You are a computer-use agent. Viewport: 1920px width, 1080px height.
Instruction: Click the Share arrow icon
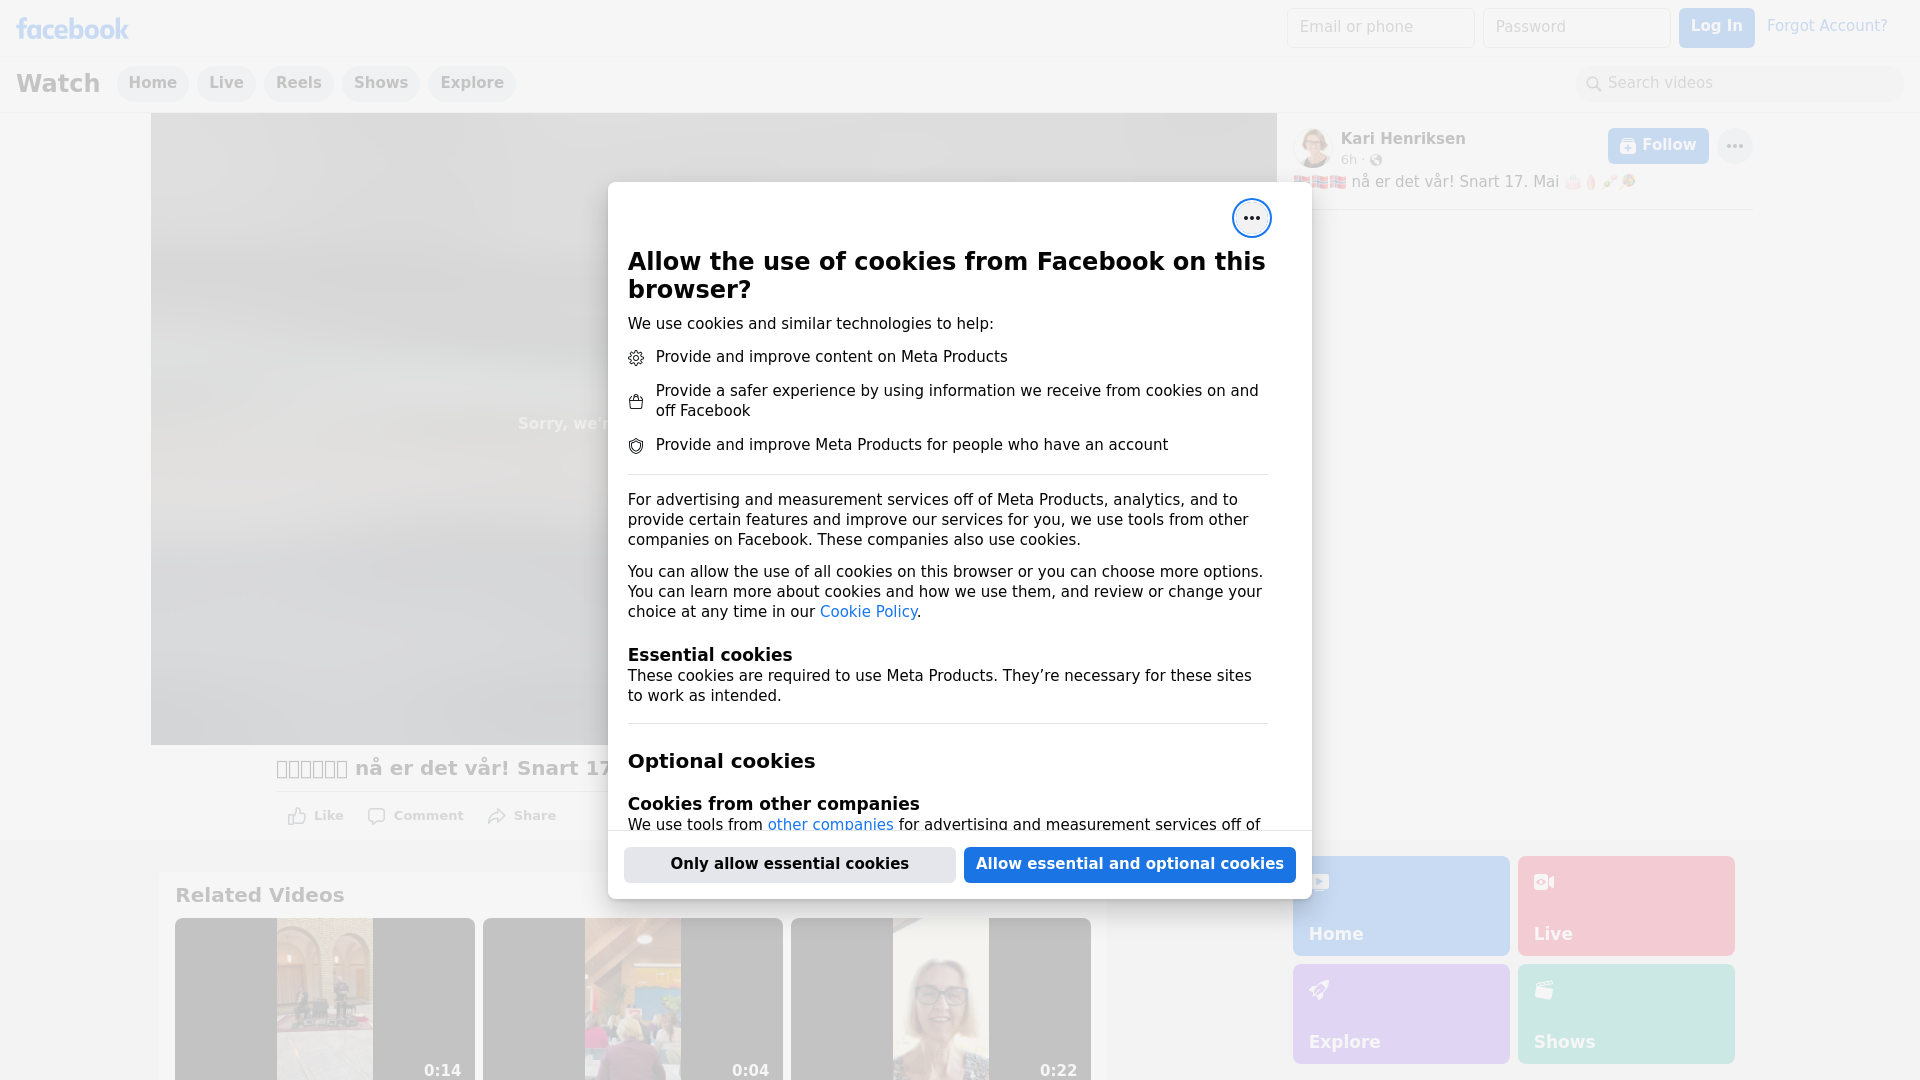click(x=497, y=816)
